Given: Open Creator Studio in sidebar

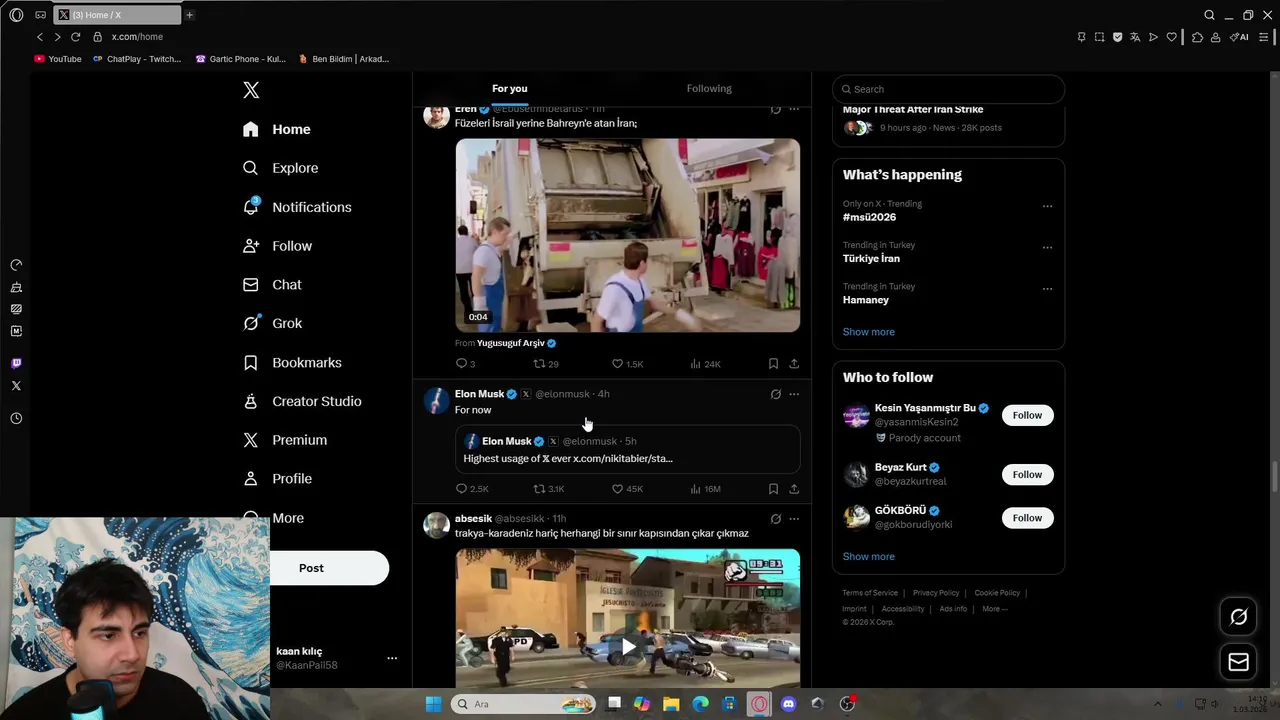Looking at the screenshot, I should (x=302, y=401).
